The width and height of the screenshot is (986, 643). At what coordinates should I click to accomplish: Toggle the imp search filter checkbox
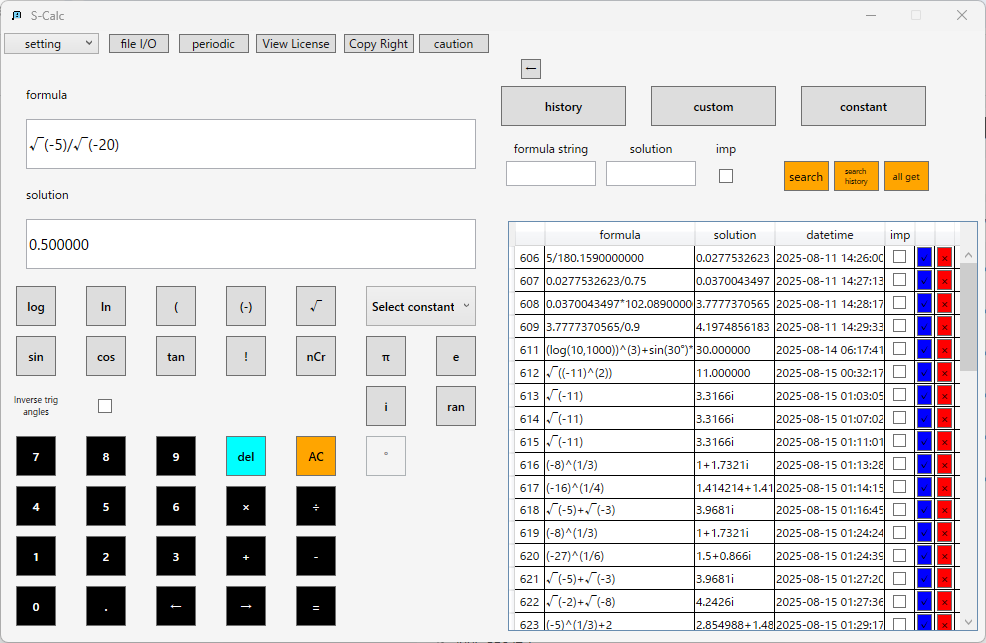click(x=726, y=176)
